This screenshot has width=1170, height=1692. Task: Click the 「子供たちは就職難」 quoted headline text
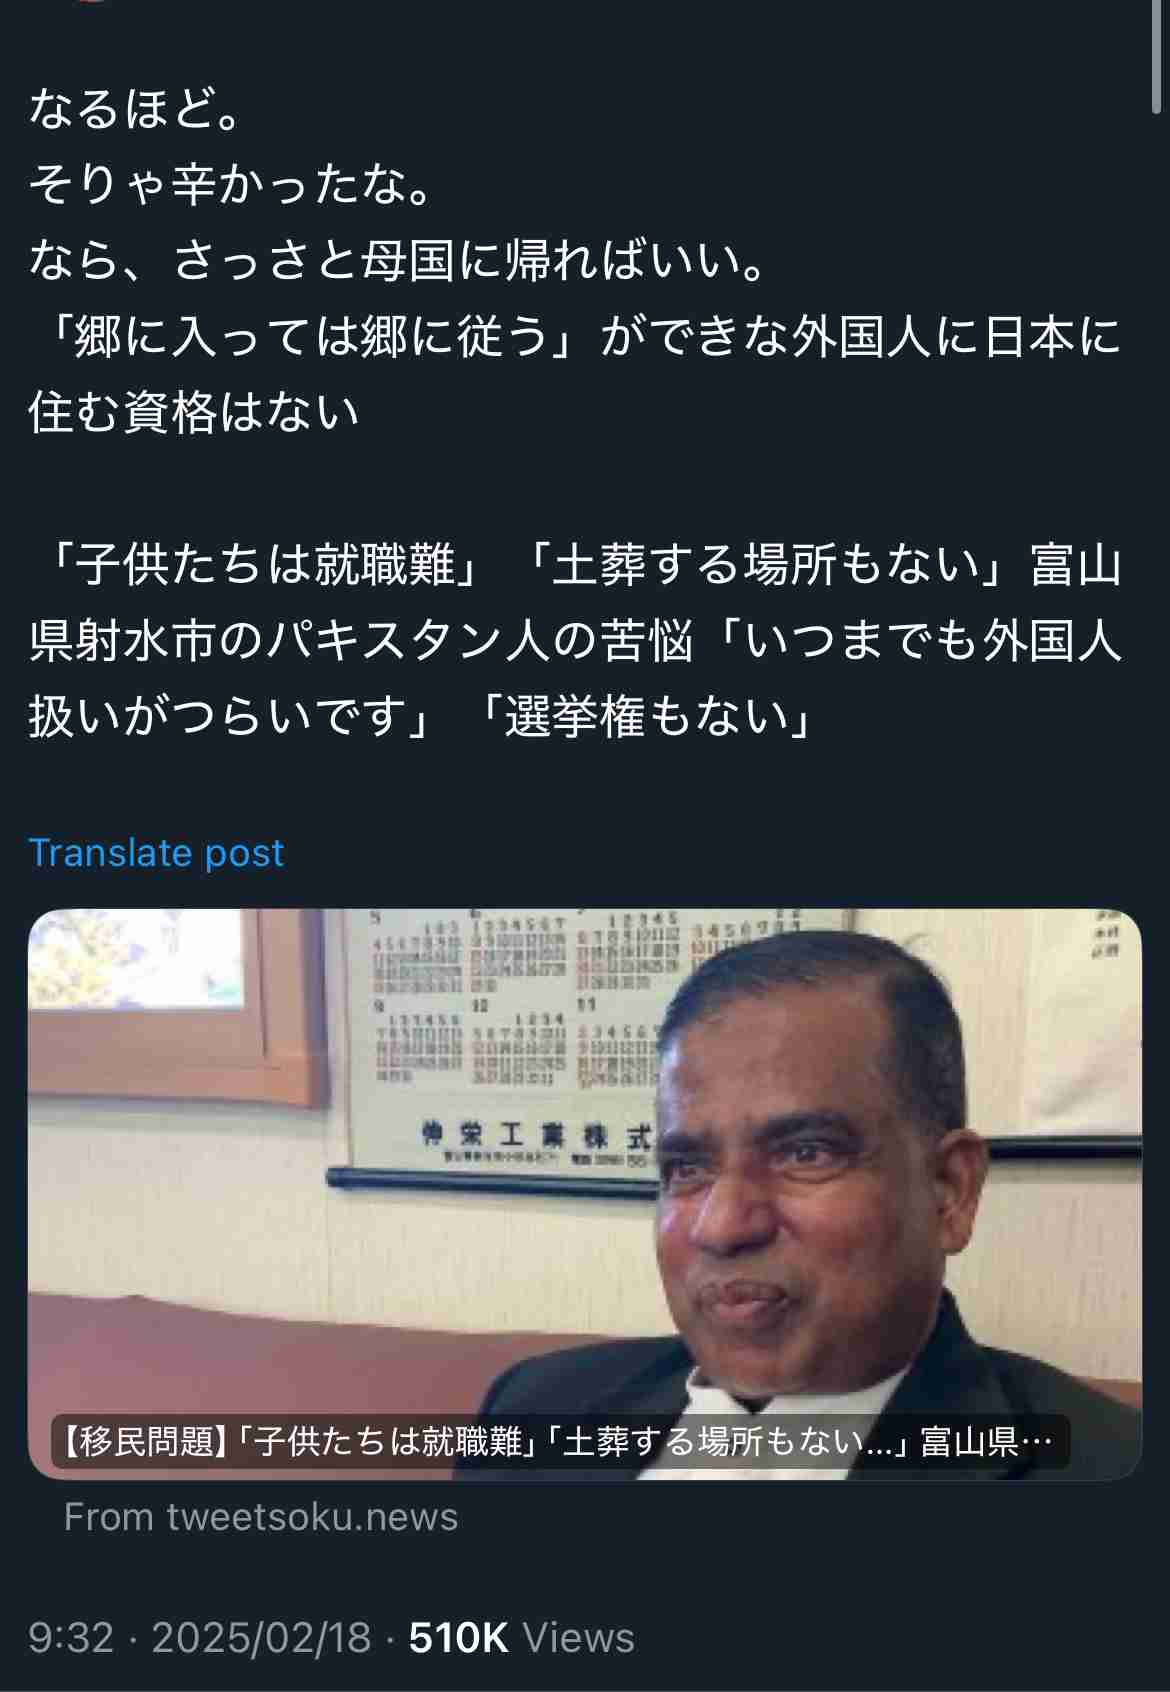pos(258,566)
